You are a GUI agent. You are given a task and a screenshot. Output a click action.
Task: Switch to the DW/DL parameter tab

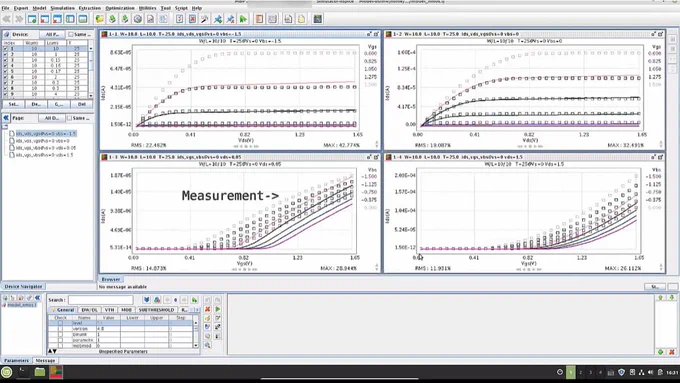89,310
